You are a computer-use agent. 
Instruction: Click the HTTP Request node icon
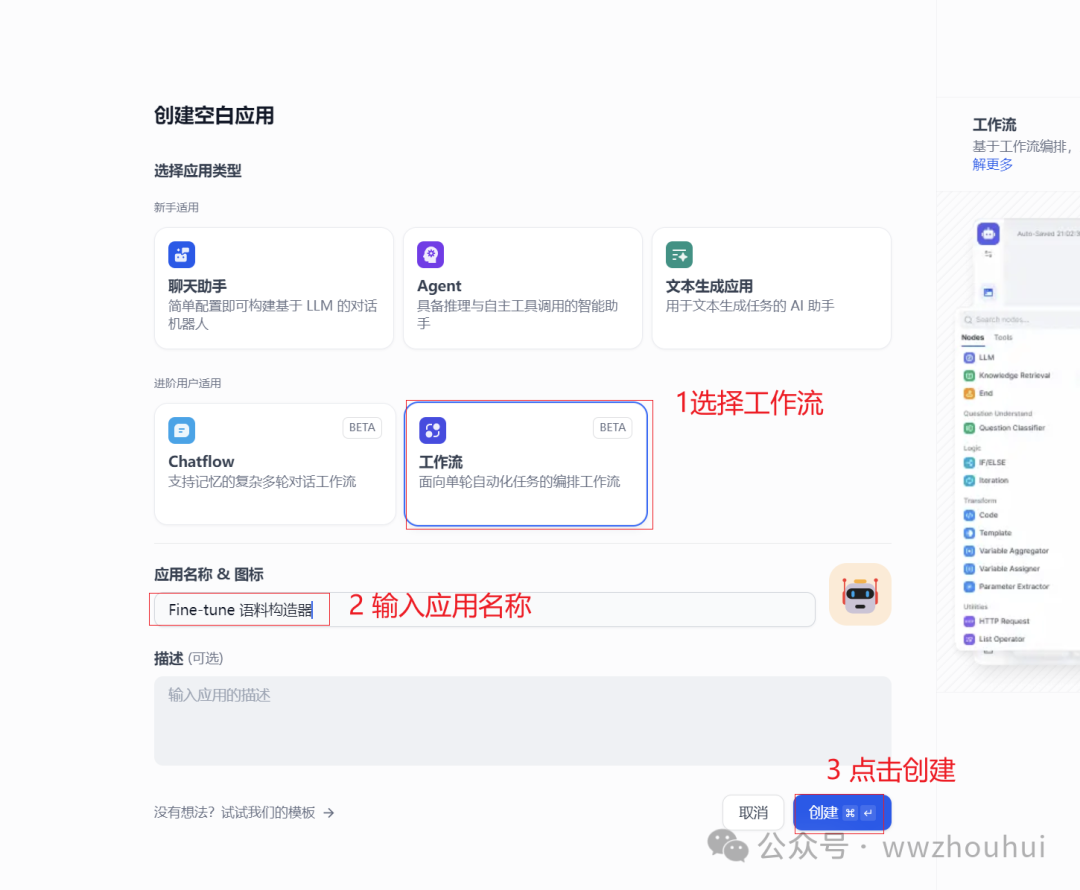point(969,621)
